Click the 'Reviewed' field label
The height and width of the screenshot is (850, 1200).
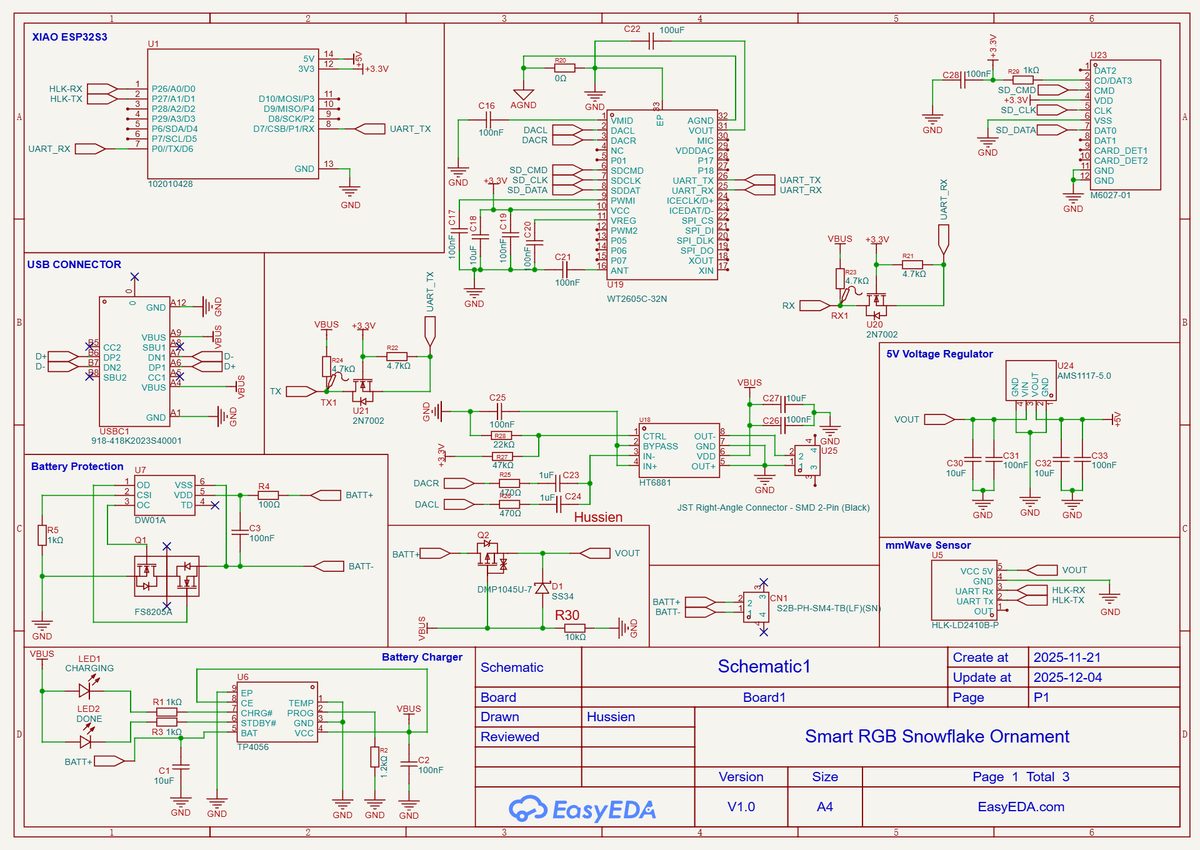[x=510, y=737]
